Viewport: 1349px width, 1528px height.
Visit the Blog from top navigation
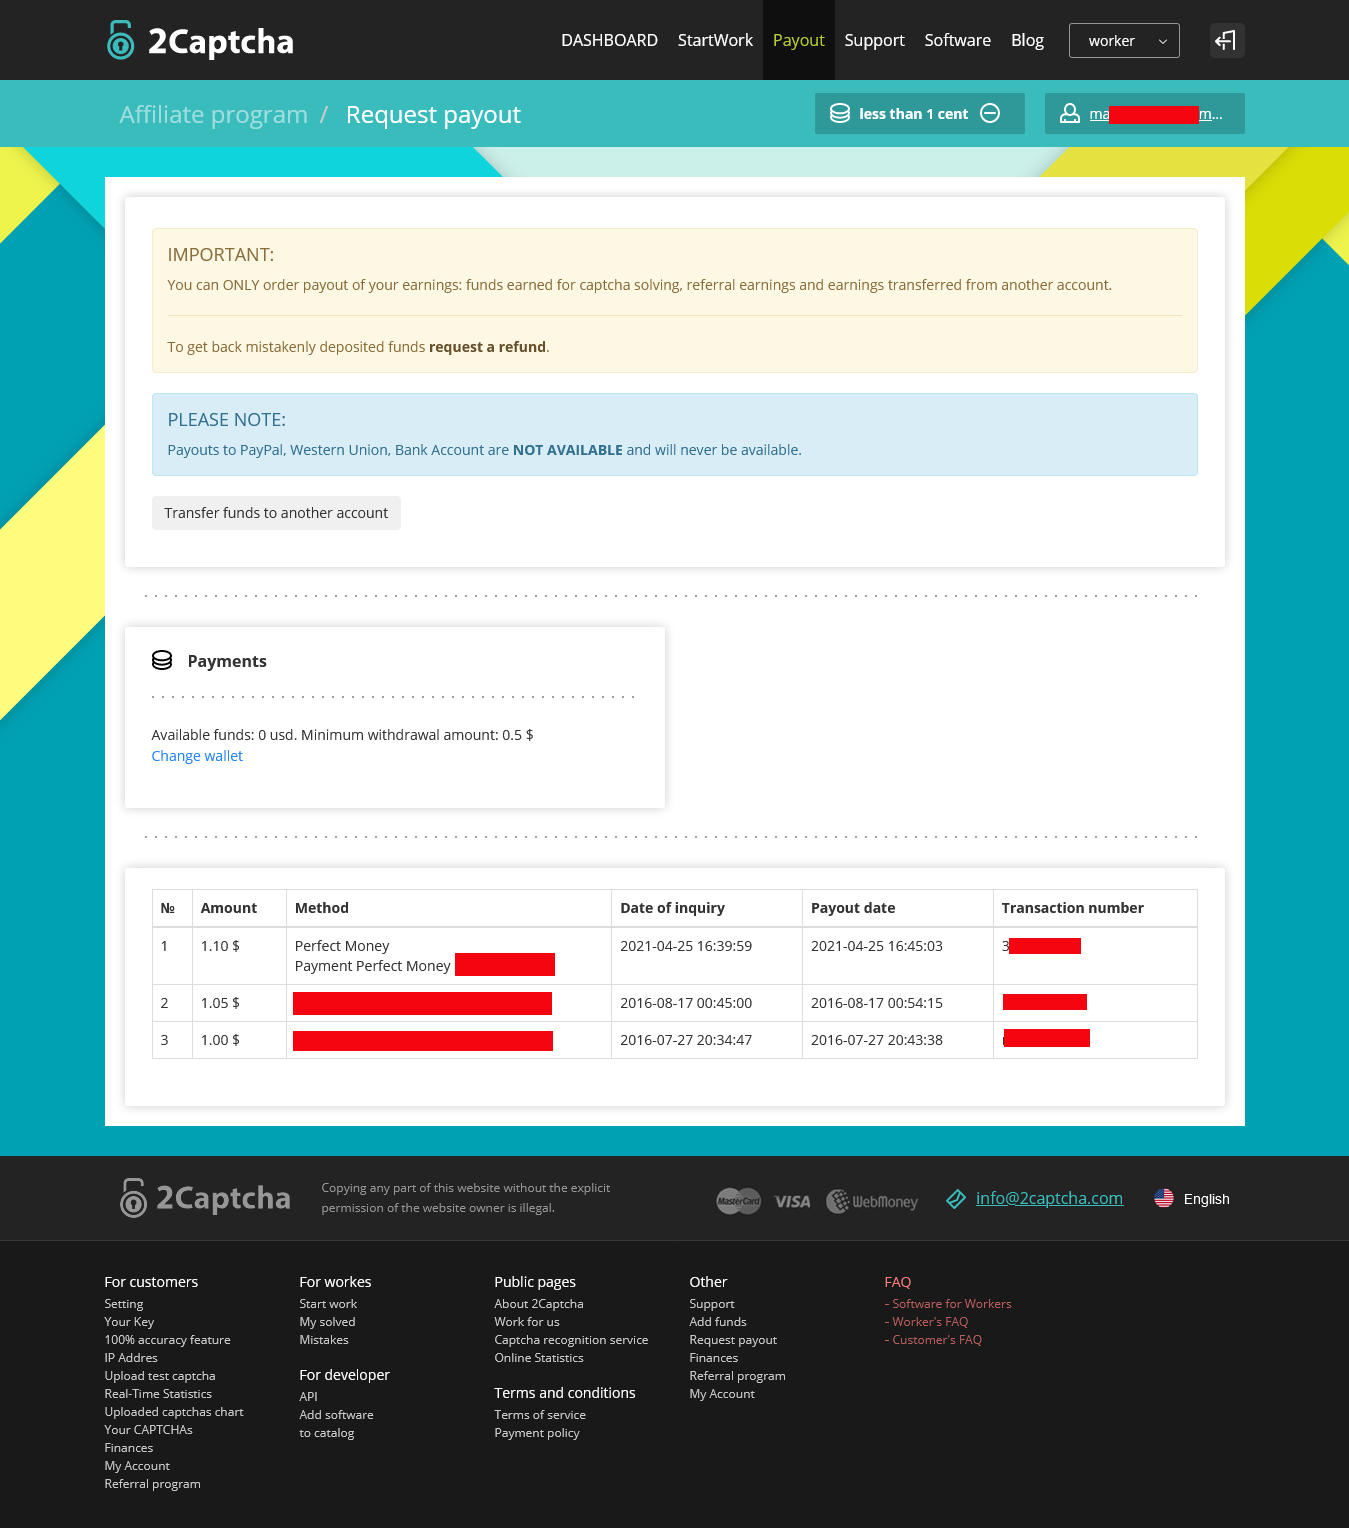pyautogui.click(x=1027, y=40)
